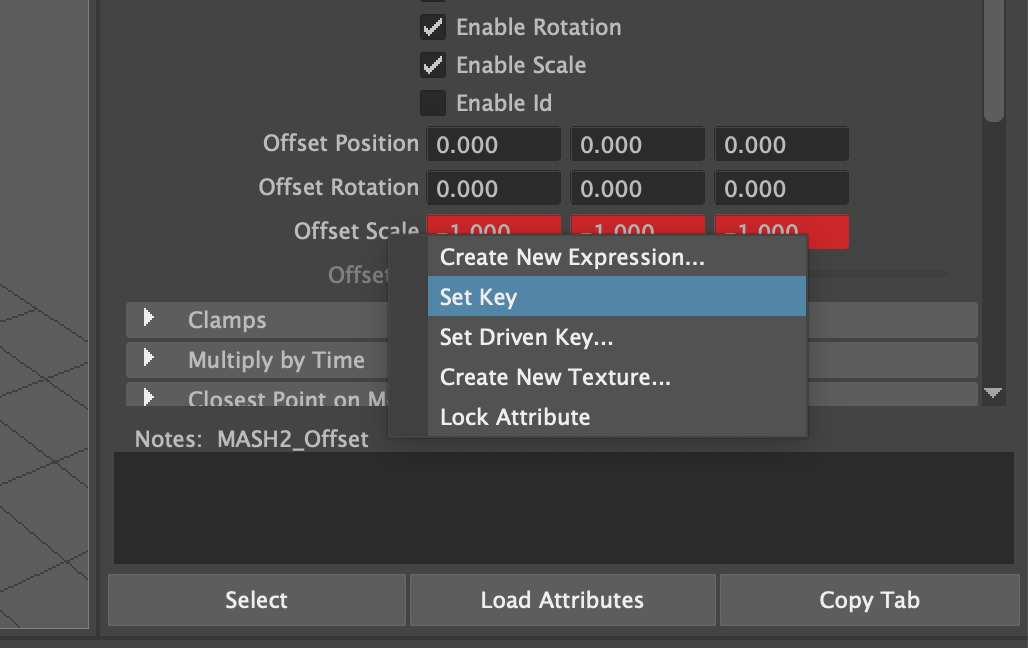Click the third Offset Position field

click(781, 144)
